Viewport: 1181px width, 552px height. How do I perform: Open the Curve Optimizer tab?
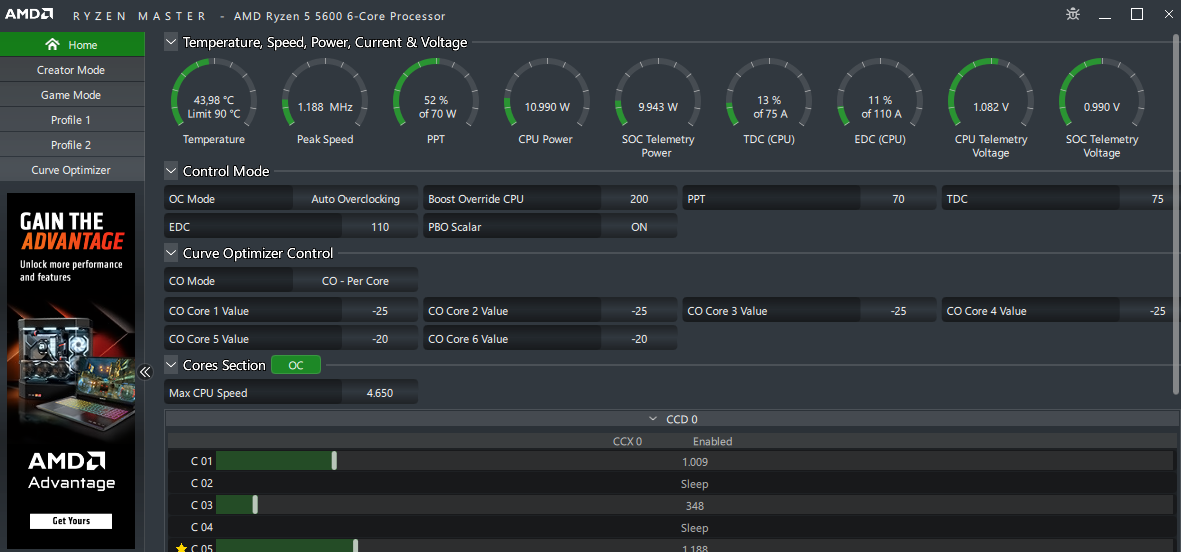click(72, 169)
